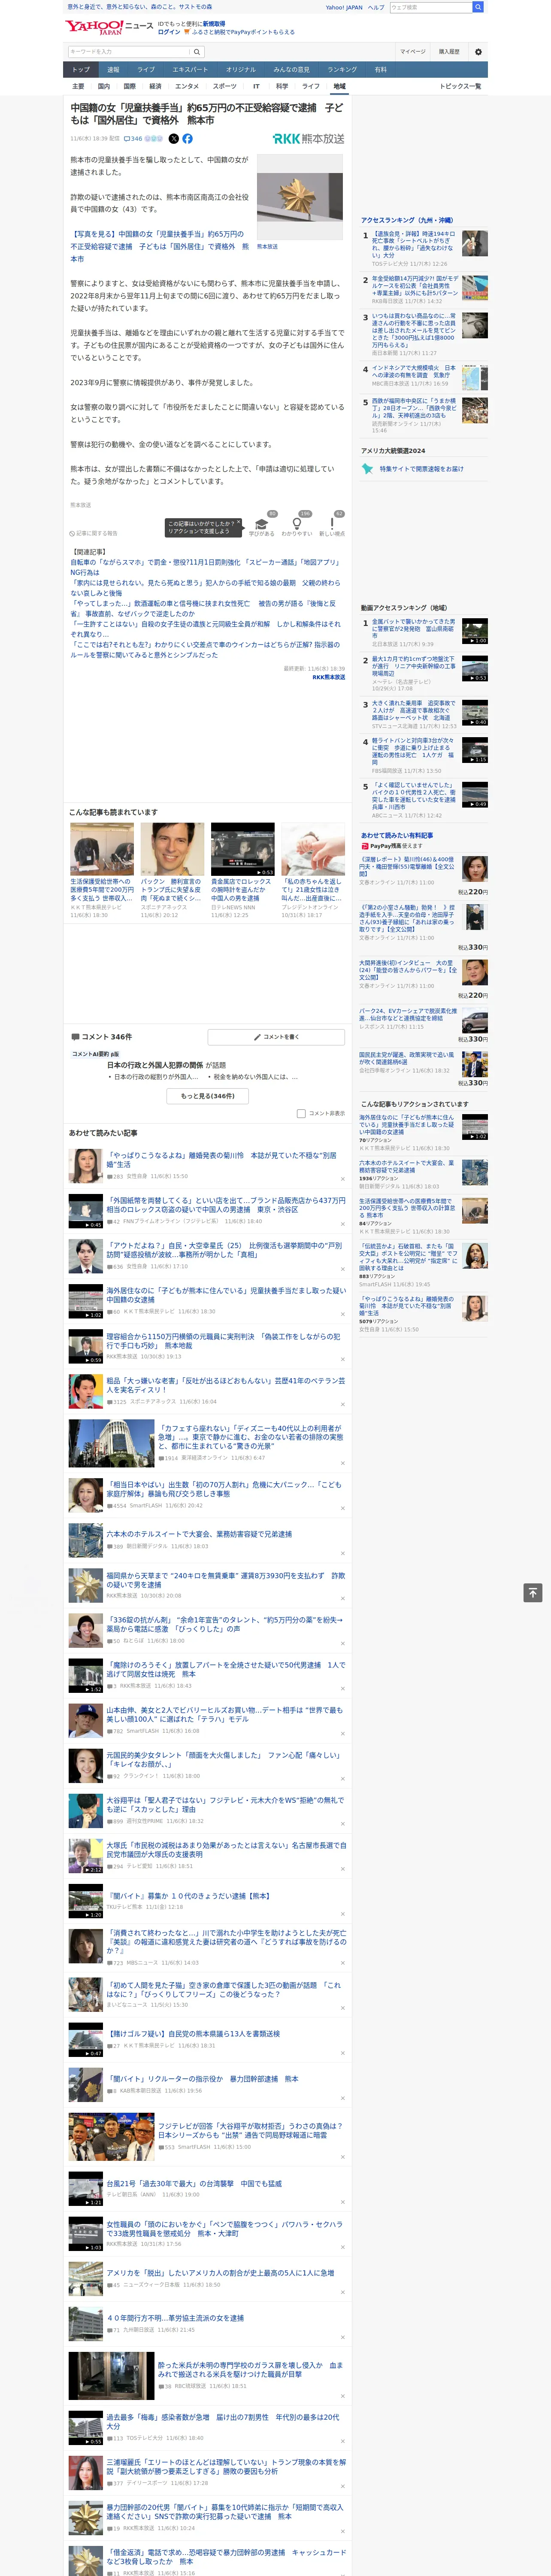Click the scroll-to-top arrow button
The width and height of the screenshot is (551, 2576).
(x=532, y=1592)
